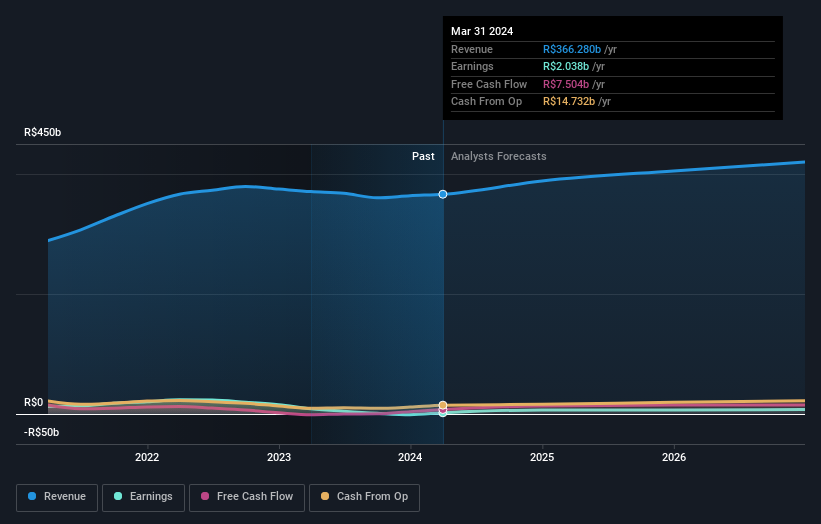The height and width of the screenshot is (524, 821).
Task: Toggle the Free Cash Flow legend button
Action: coord(247,497)
